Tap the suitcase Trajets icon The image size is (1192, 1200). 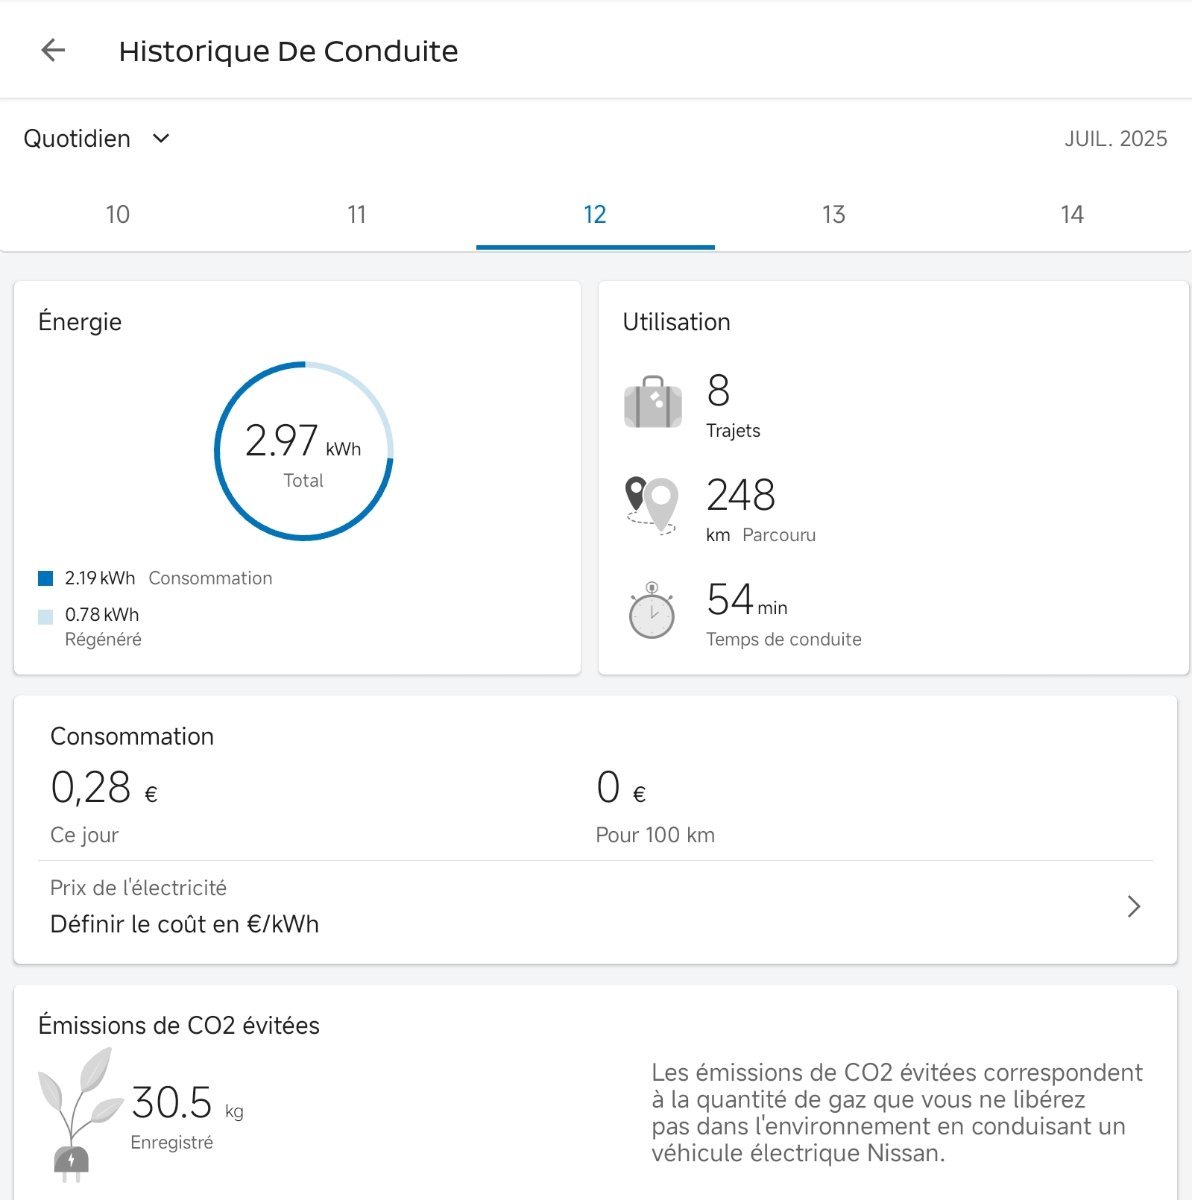pyautogui.click(x=653, y=402)
